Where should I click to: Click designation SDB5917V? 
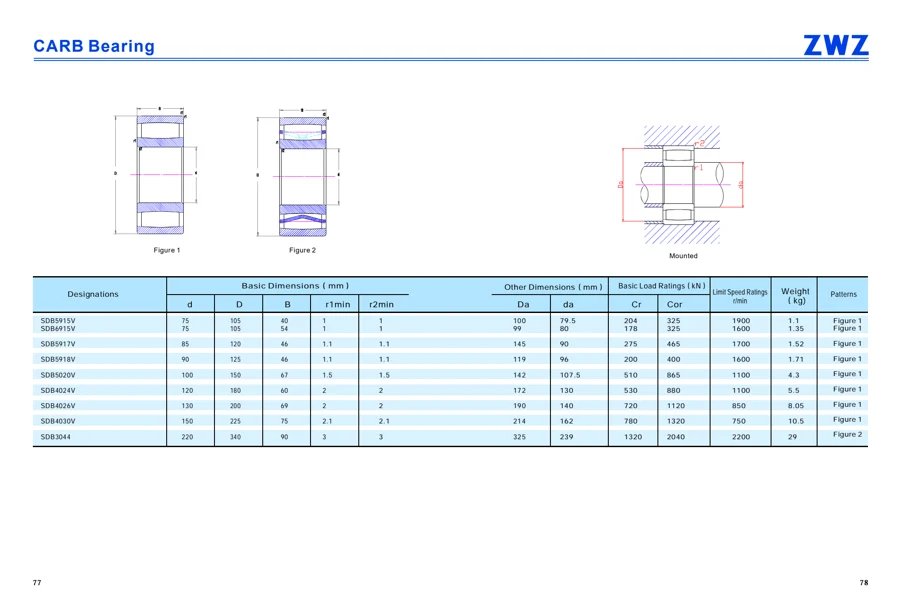(x=58, y=344)
